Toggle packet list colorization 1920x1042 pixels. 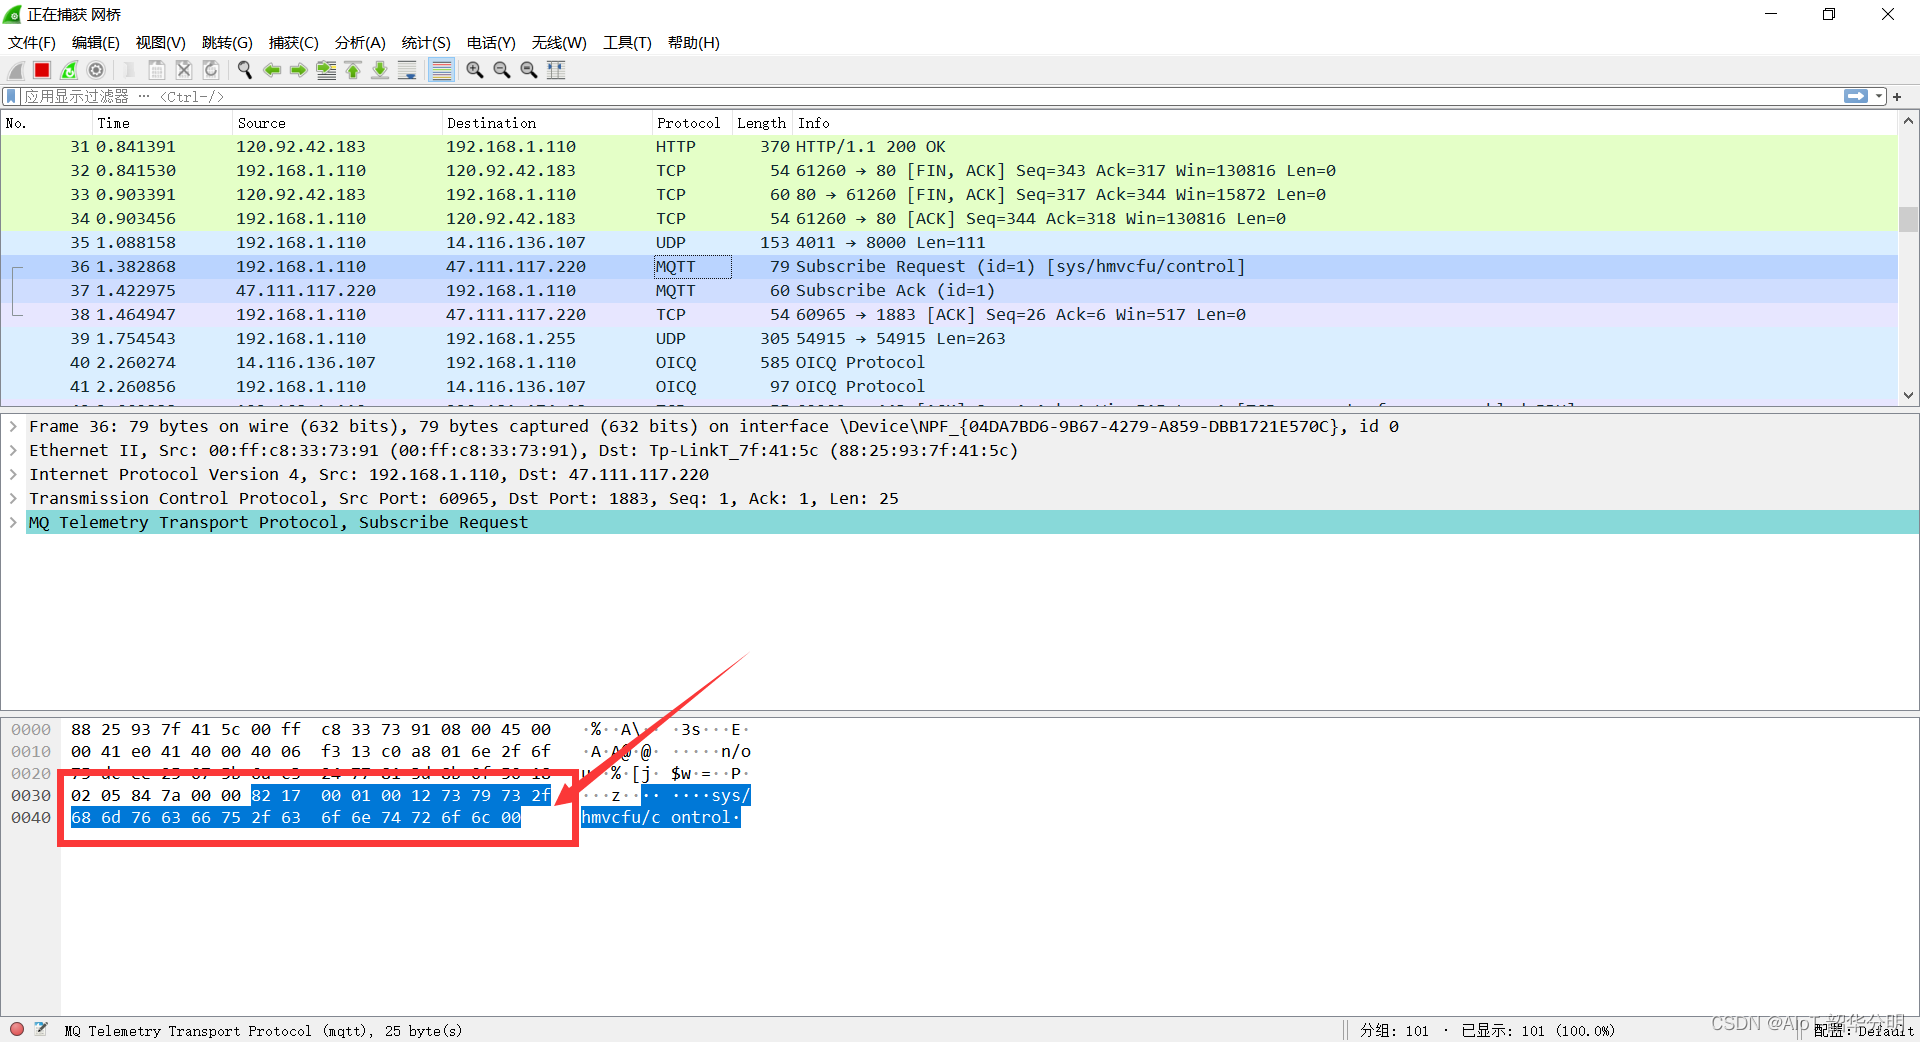coord(441,70)
